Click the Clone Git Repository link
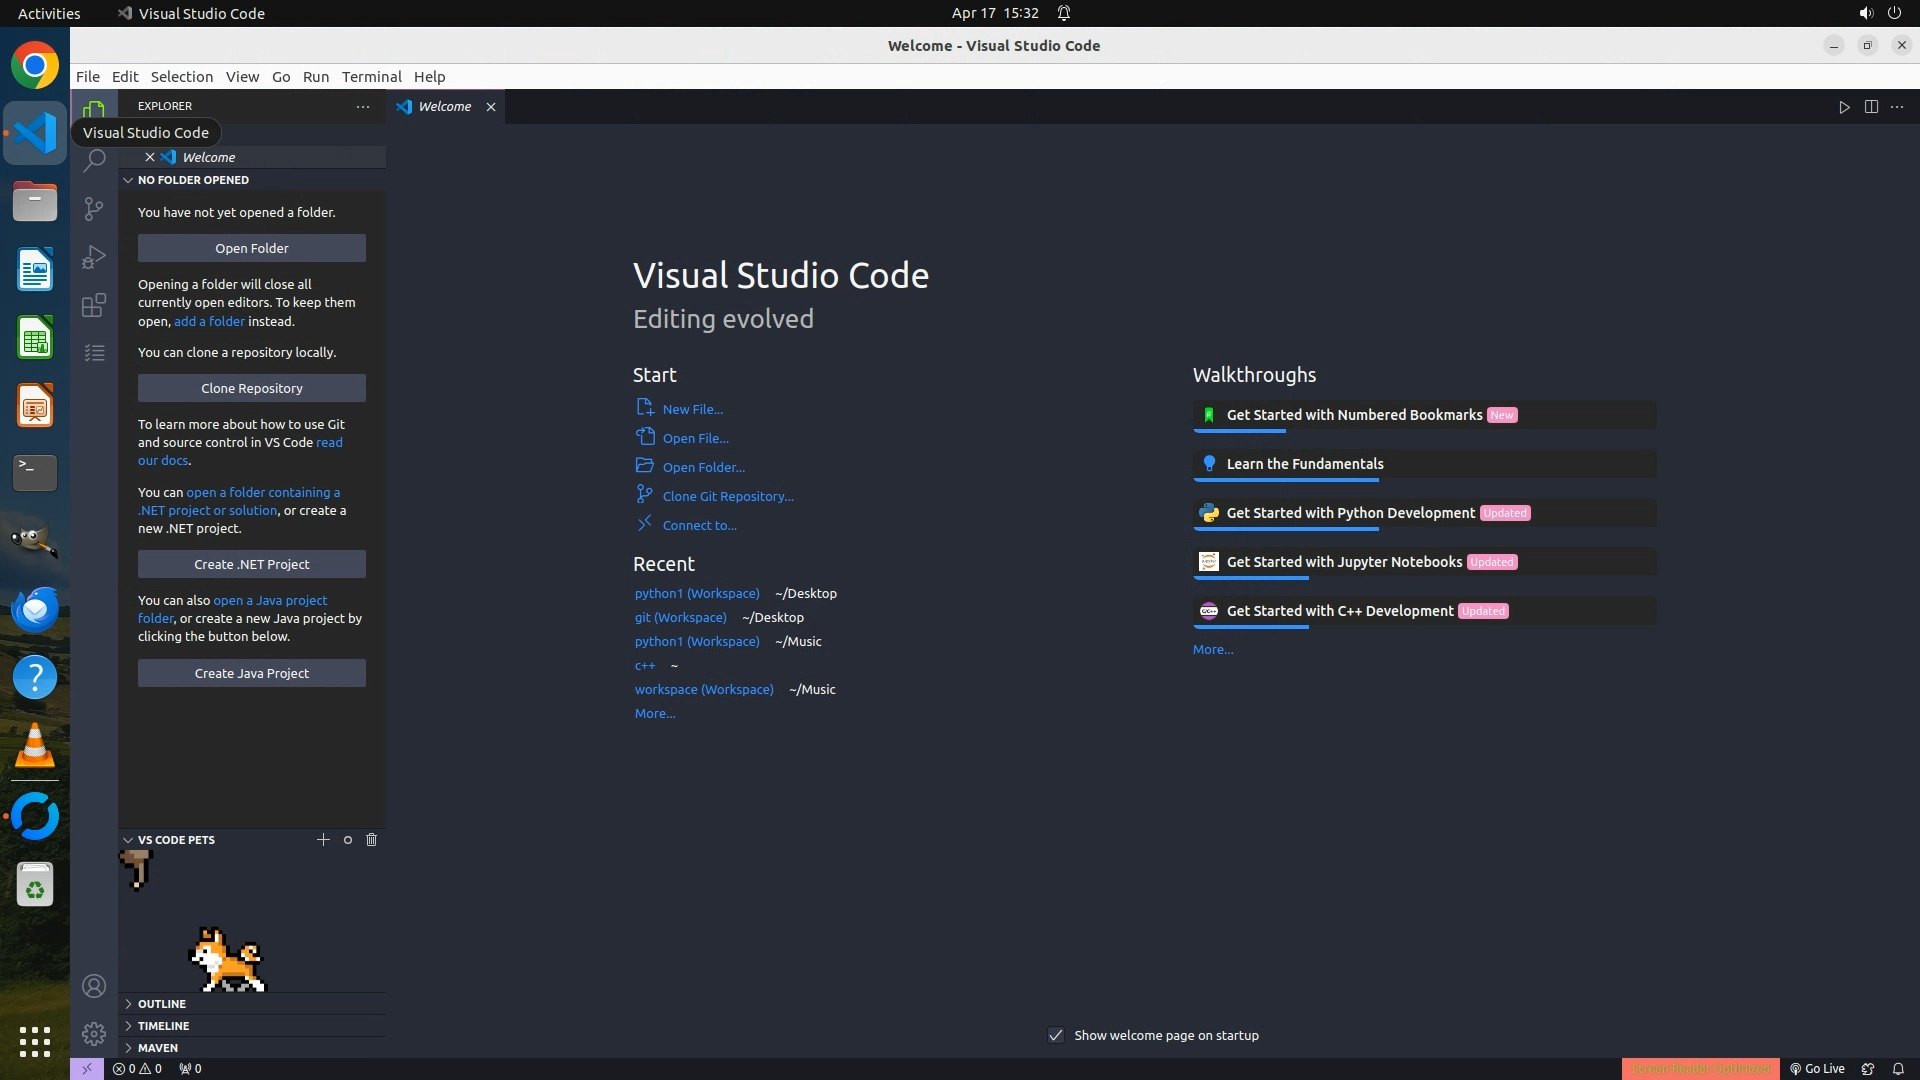1920x1080 pixels. point(727,496)
